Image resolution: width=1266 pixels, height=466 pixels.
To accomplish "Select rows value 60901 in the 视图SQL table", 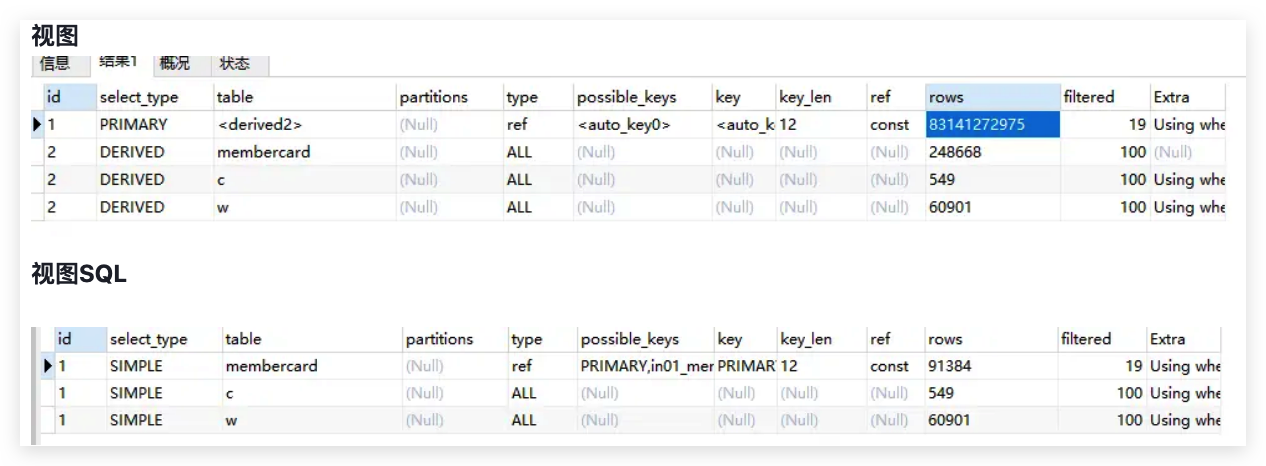I will (x=990, y=420).
